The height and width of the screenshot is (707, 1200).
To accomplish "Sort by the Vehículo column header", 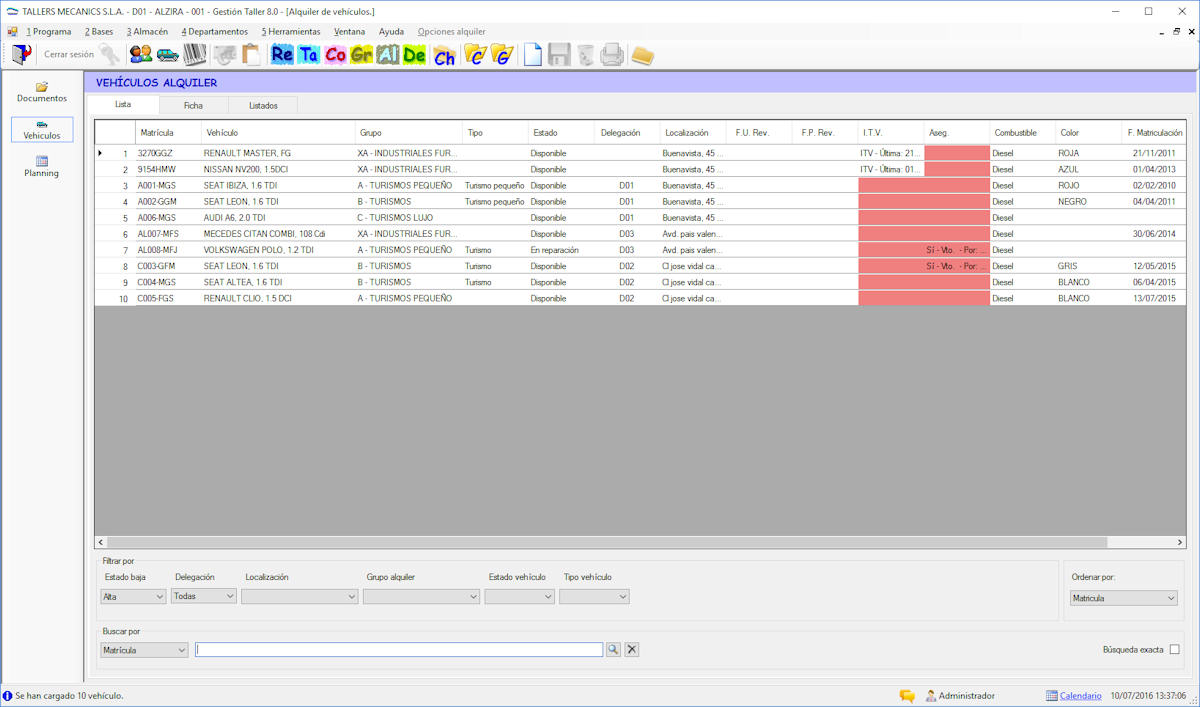I will [277, 132].
